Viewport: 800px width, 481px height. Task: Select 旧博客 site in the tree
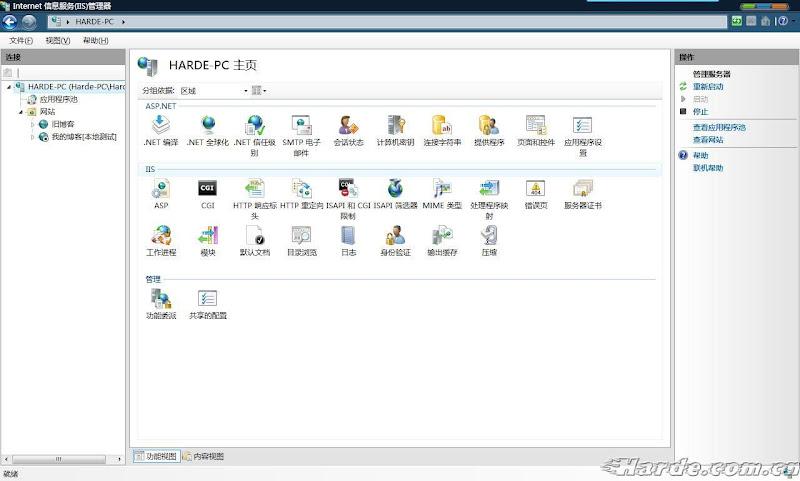coord(63,124)
